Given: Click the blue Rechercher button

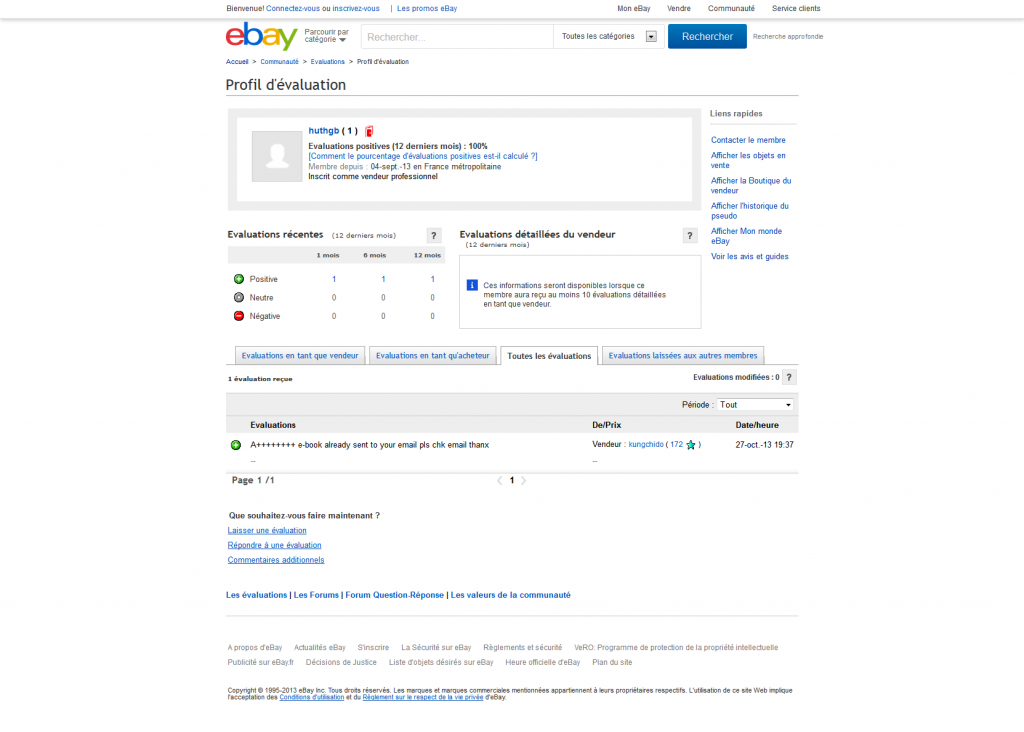Looking at the screenshot, I should coord(707,37).
